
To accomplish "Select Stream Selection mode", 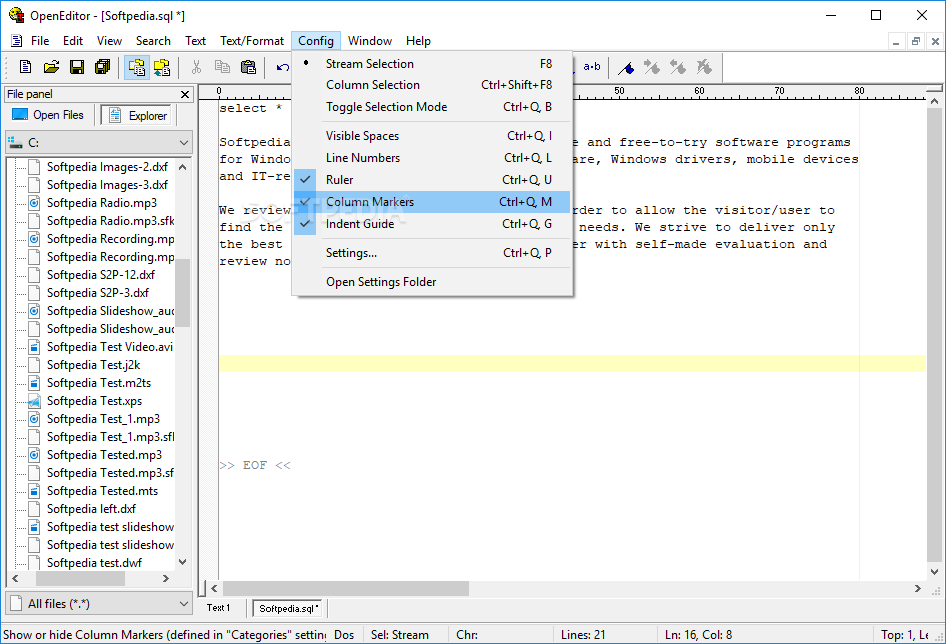I will tap(432, 63).
